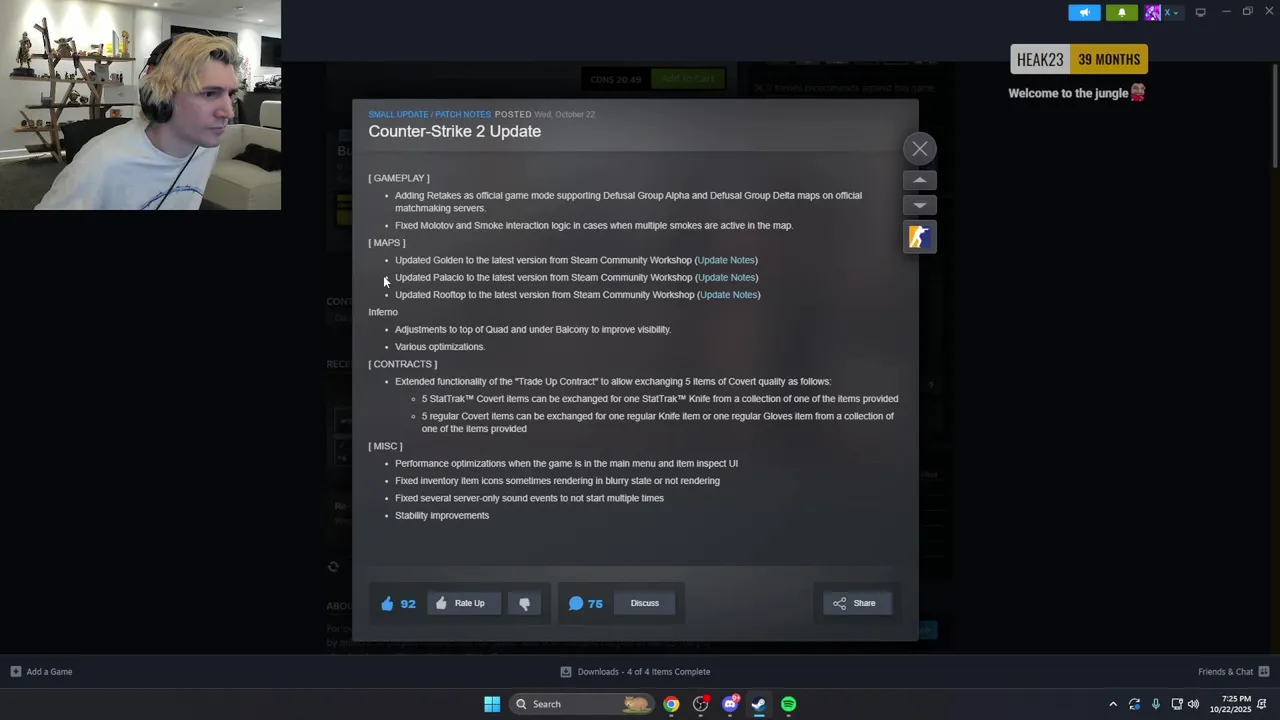This screenshot has height=720, width=1280.
Task: Open Palacio map Update Notes link
Action: tap(726, 277)
